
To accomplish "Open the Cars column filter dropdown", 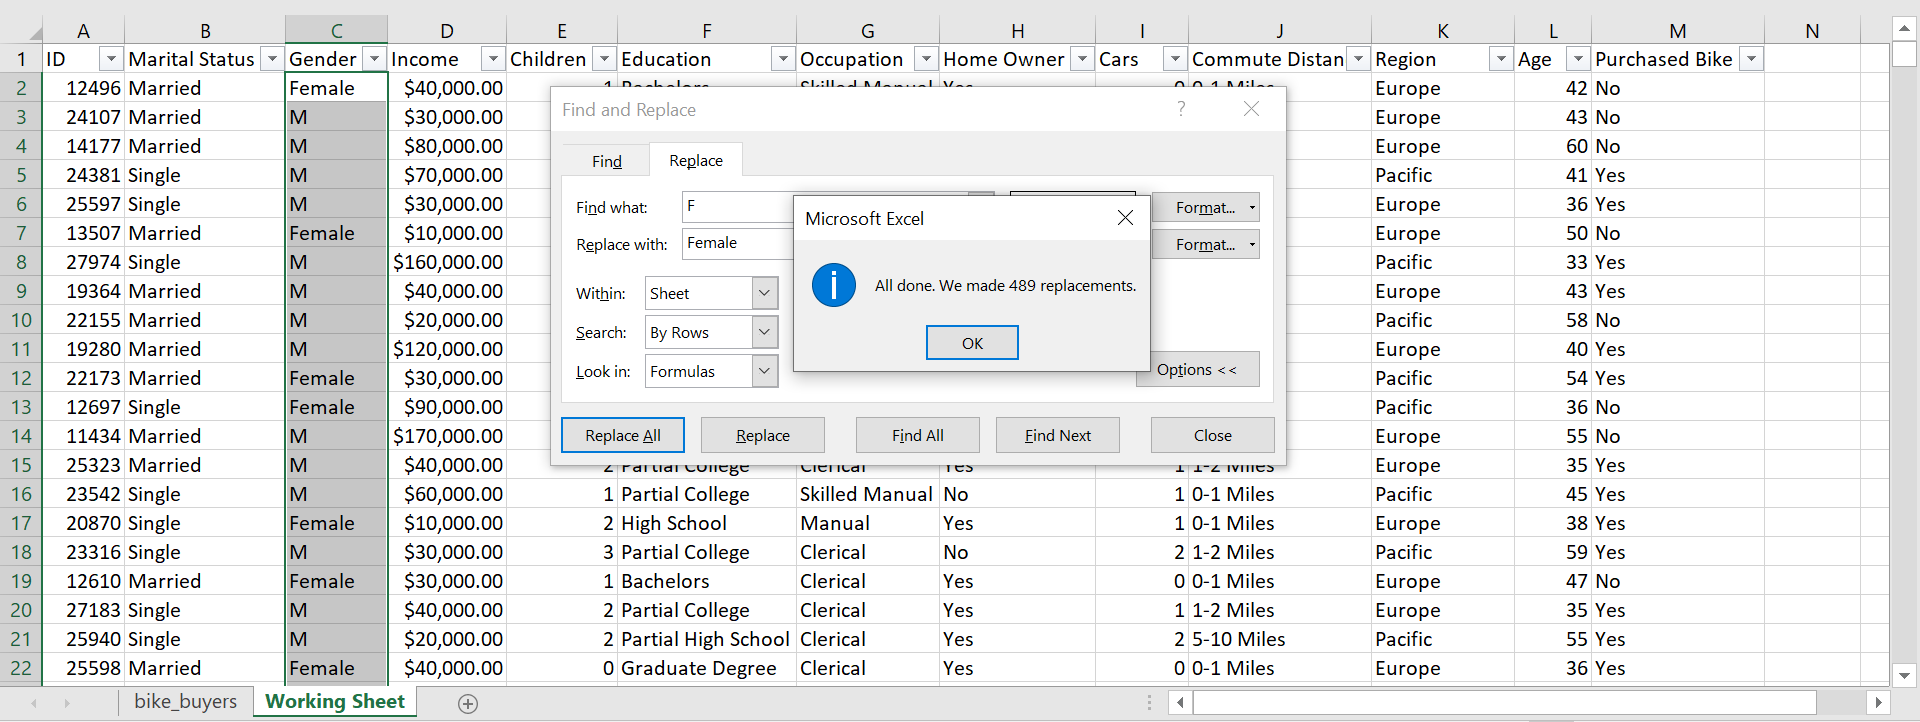I will click(1175, 59).
